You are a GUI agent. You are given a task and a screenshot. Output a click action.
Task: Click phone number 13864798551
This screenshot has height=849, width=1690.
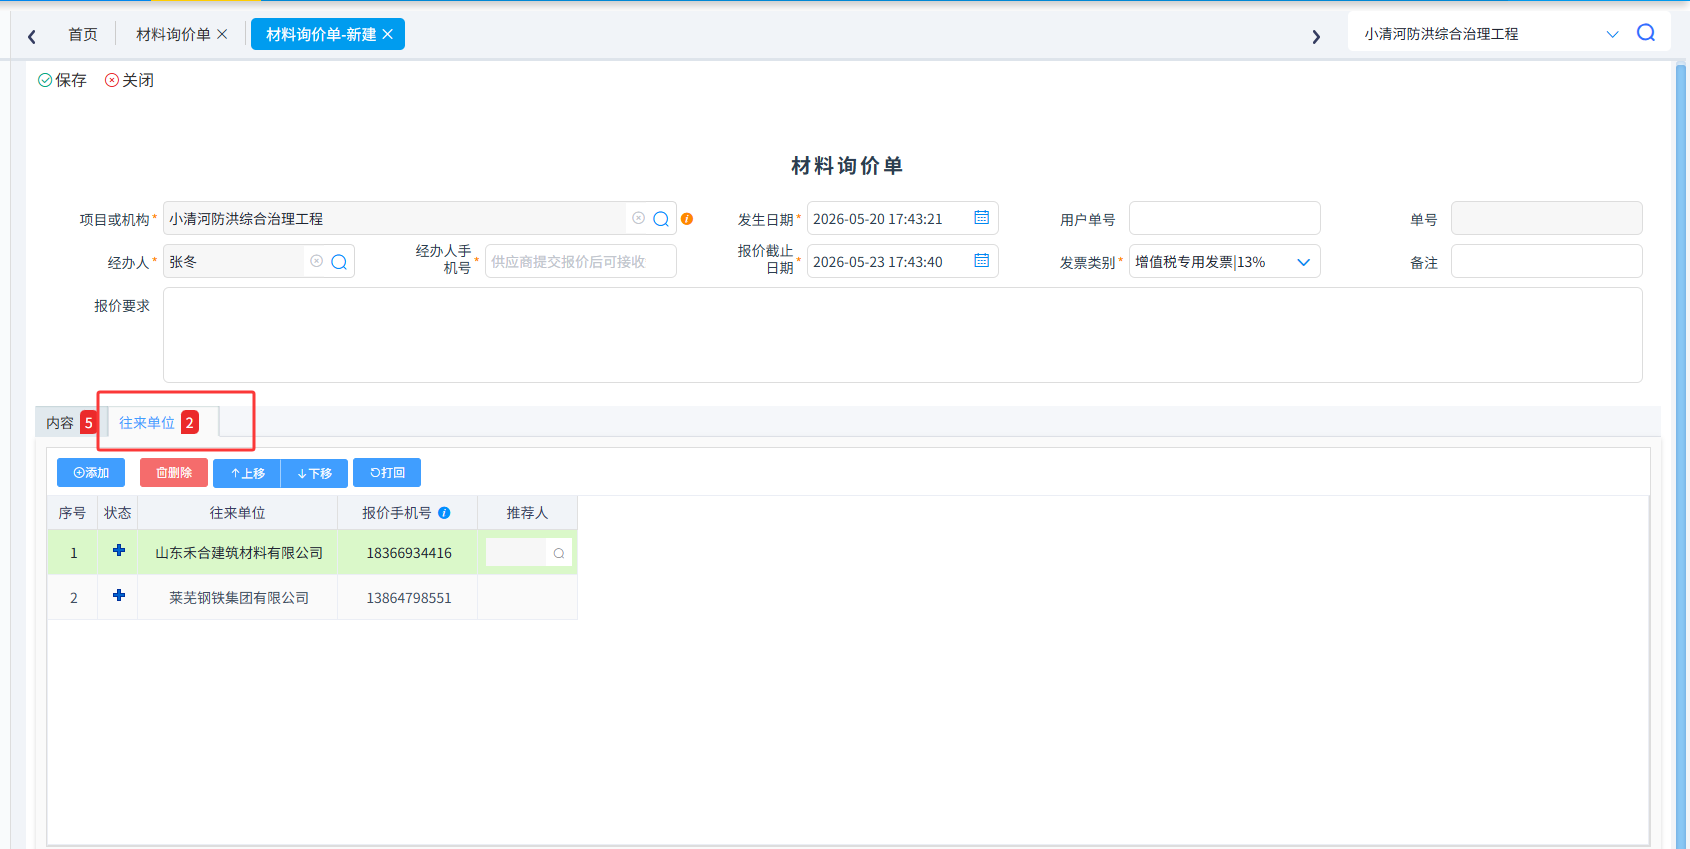point(409,598)
